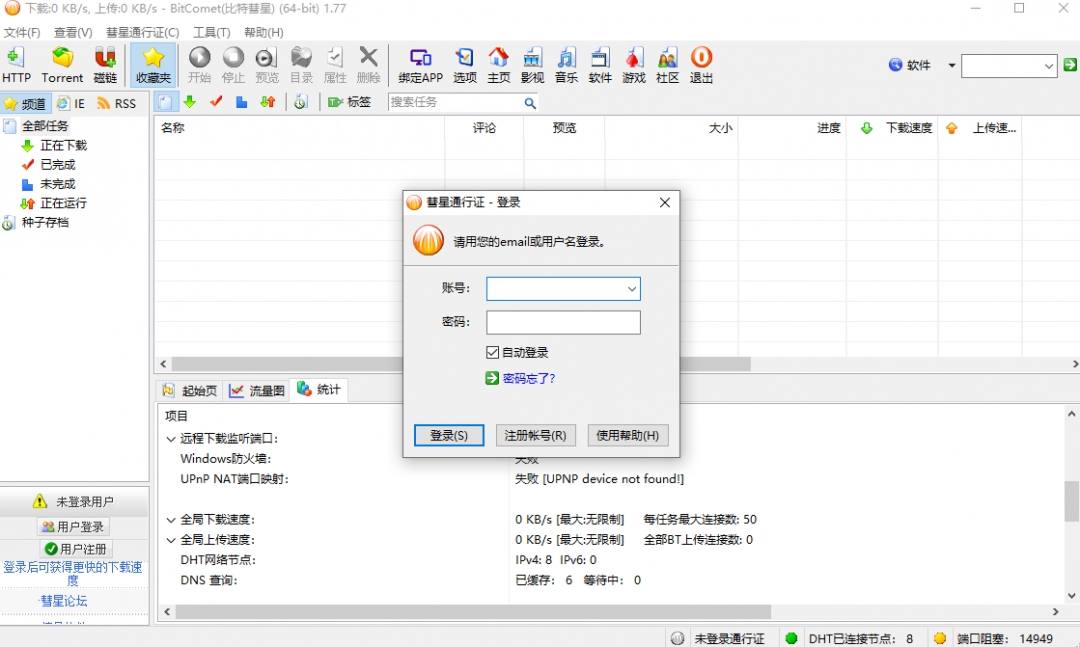
Task: Filter by downloading green arrow icon
Action: click(190, 102)
